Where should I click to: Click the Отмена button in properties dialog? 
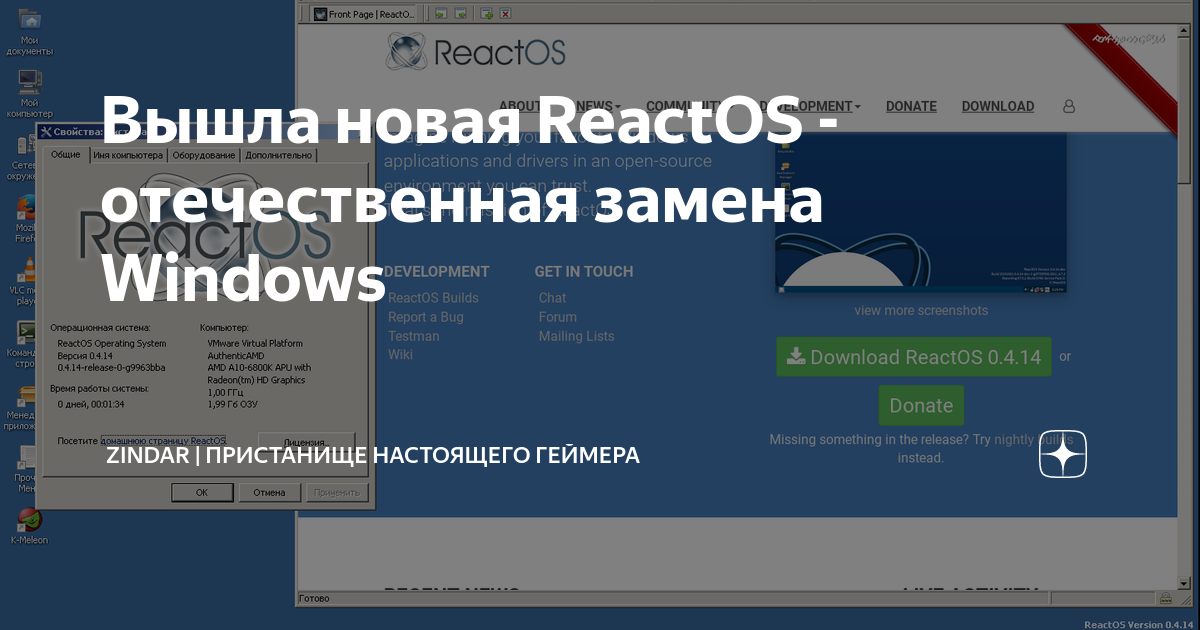point(269,492)
